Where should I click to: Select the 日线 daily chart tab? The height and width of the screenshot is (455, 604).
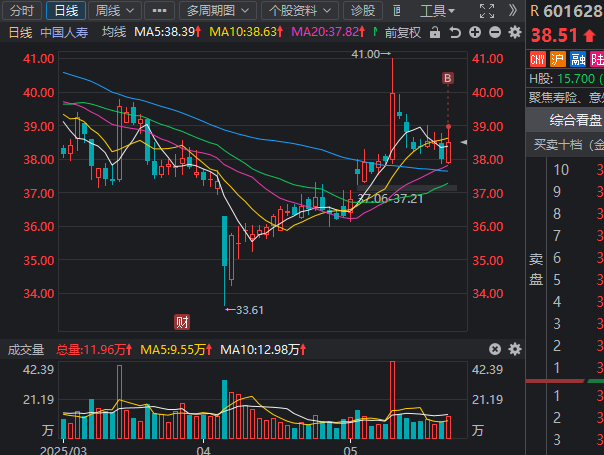pyautogui.click(x=65, y=11)
